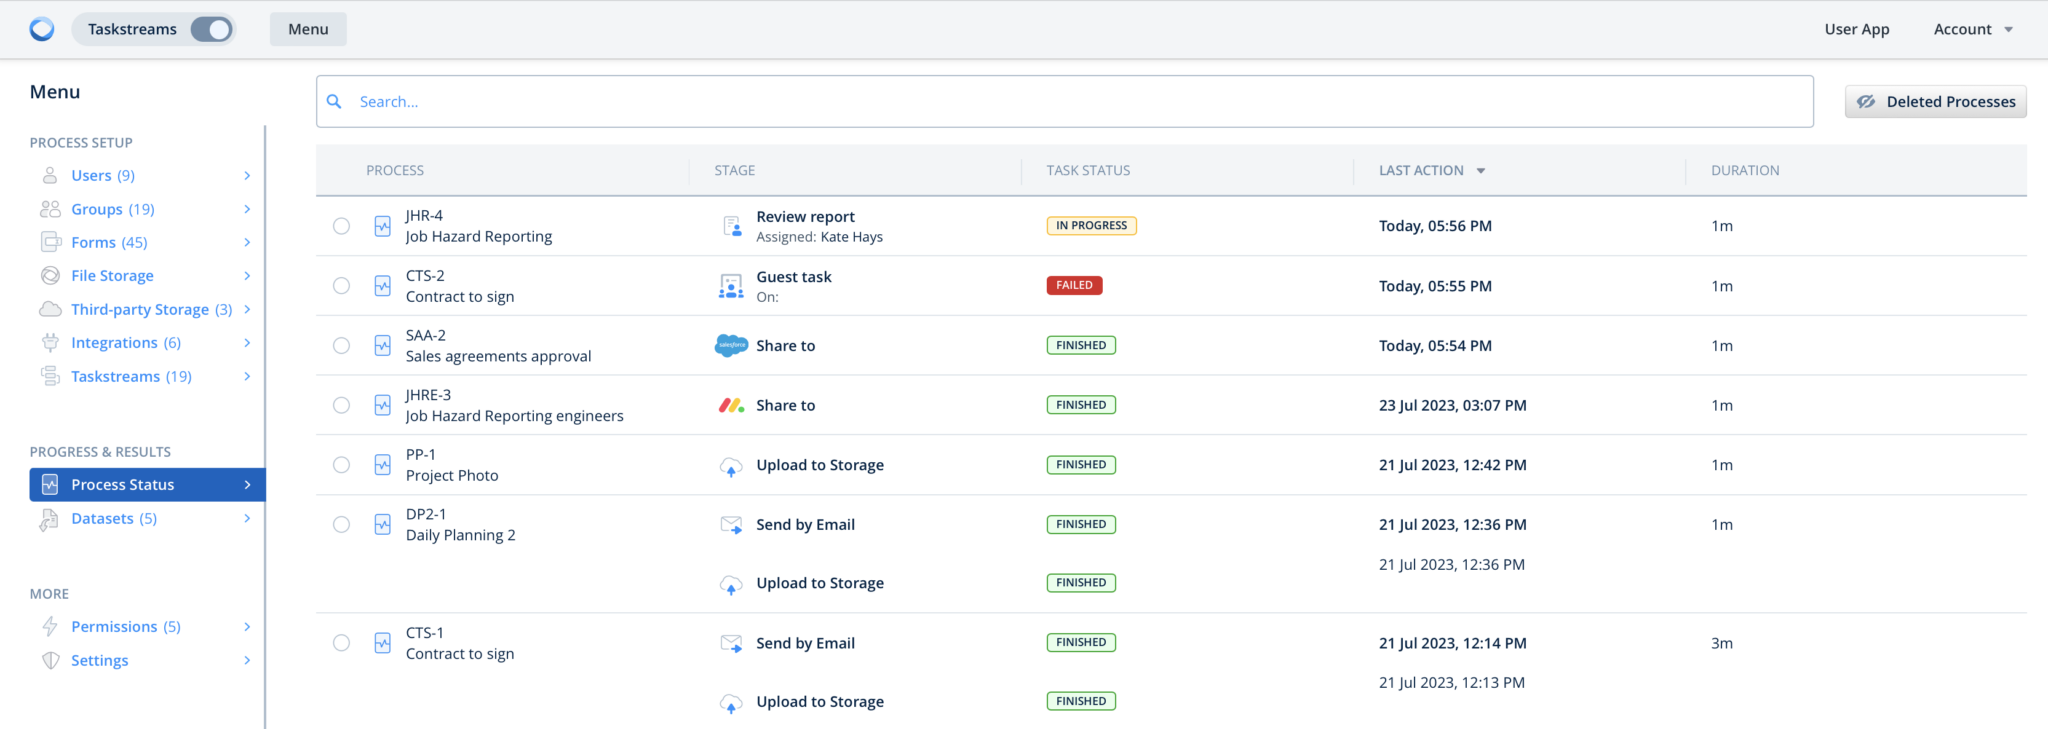Viewport: 2048px width, 729px height.
Task: Click the process icon beside JHR-4
Action: click(382, 227)
